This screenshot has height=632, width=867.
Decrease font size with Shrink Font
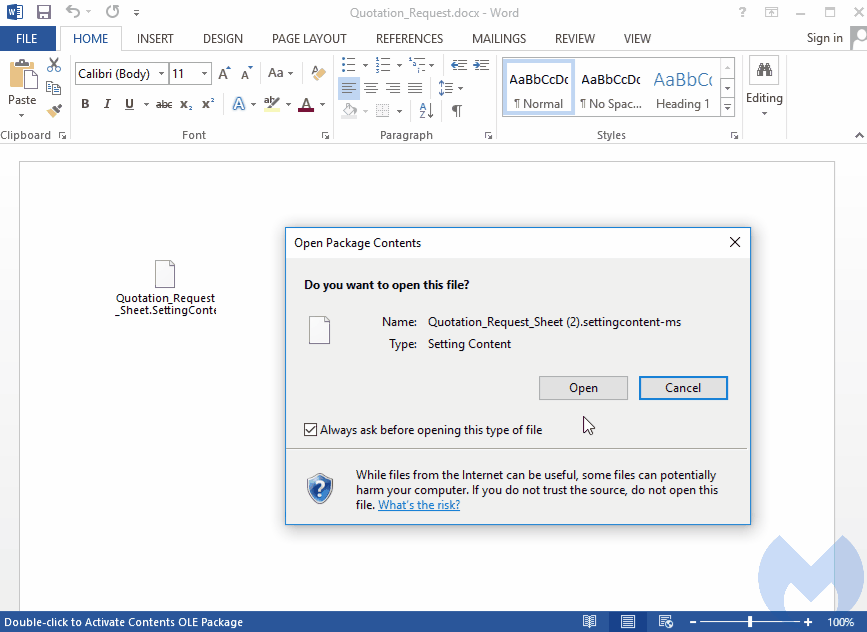[x=246, y=73]
